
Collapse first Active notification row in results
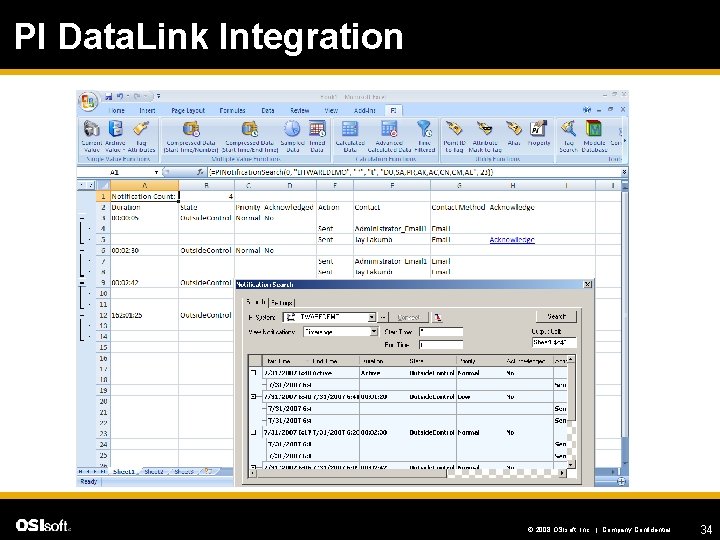254,373
